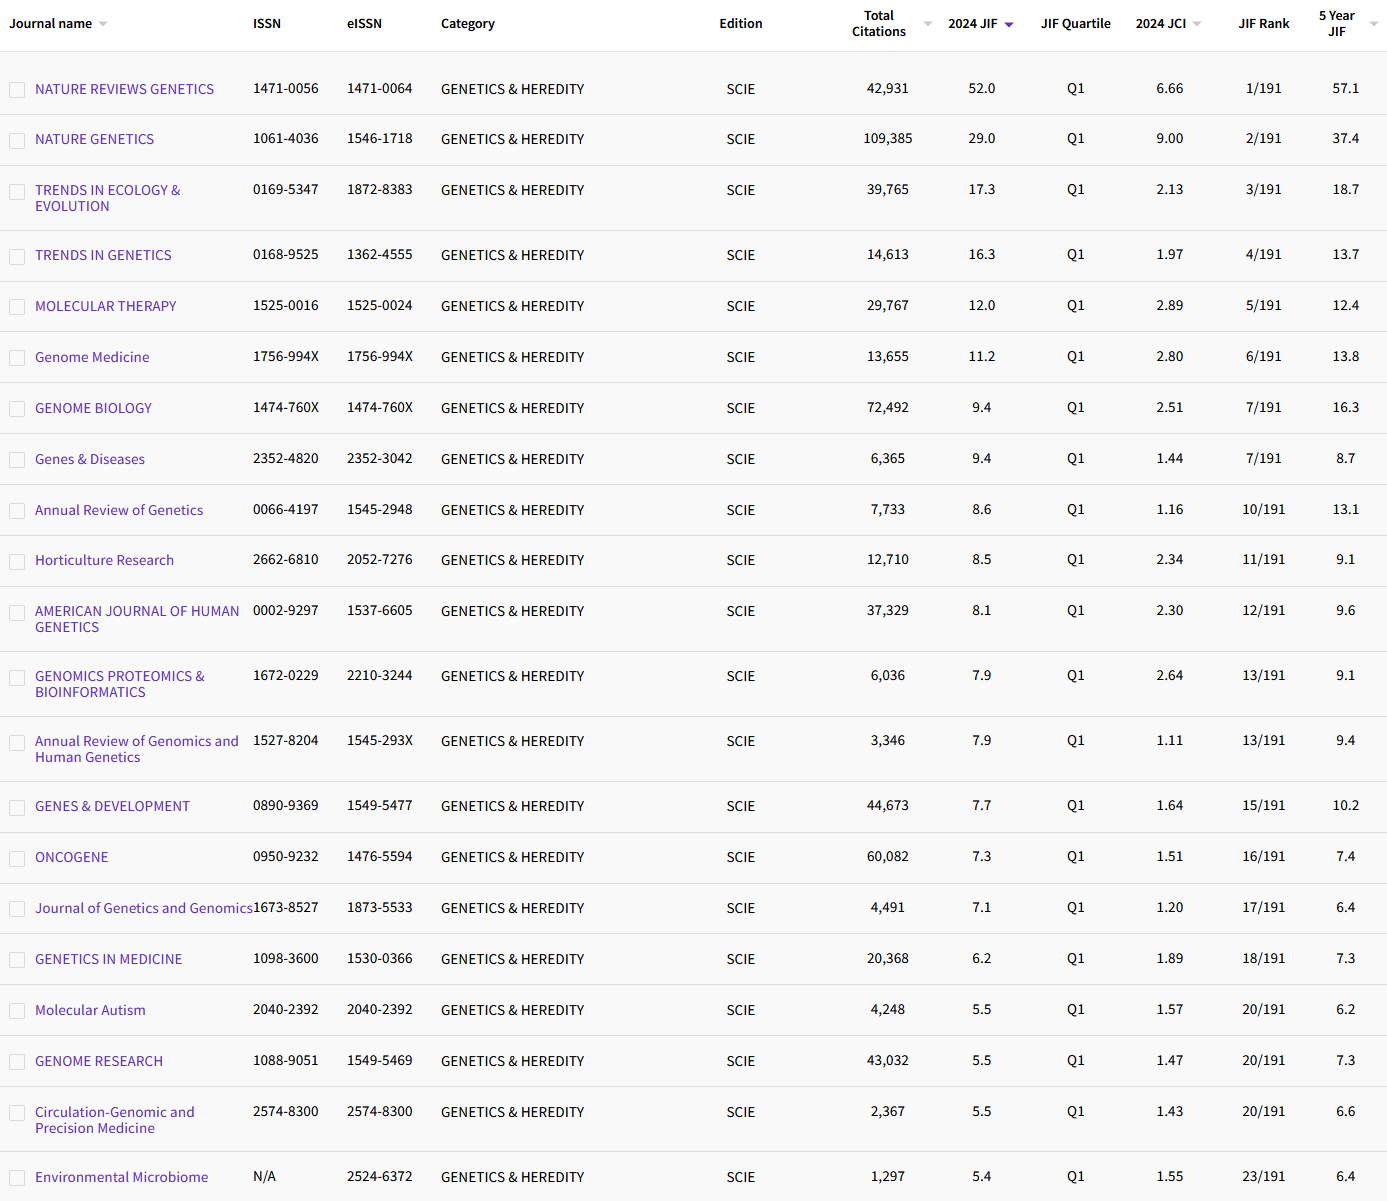Click JIF rank 10/191
This screenshot has width=1387, height=1201.
click(x=1264, y=510)
